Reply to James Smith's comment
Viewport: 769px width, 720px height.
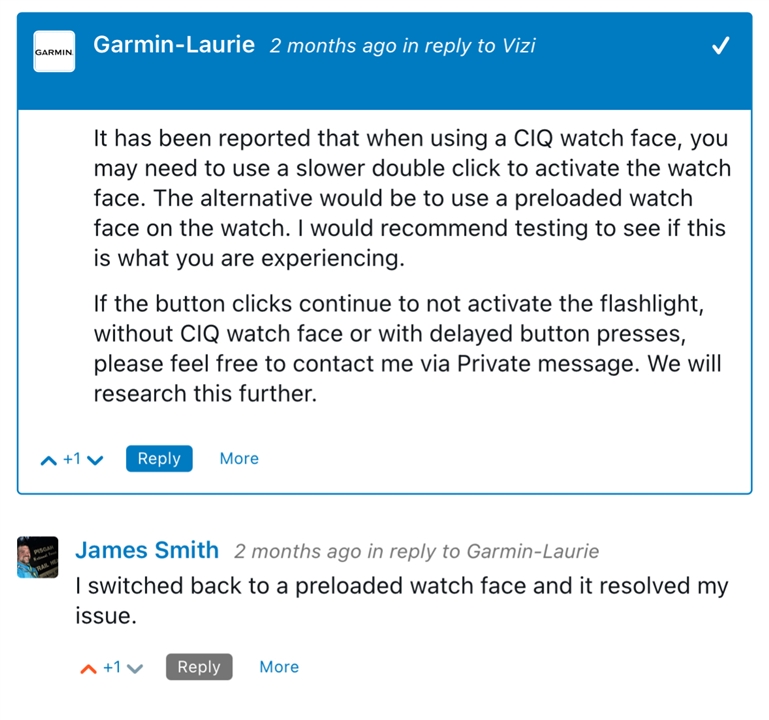coord(199,667)
